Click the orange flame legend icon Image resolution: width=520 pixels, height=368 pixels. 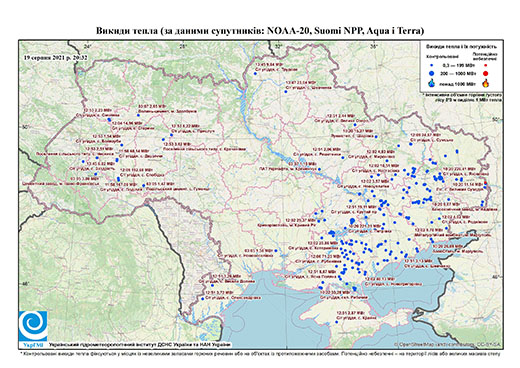485,83
